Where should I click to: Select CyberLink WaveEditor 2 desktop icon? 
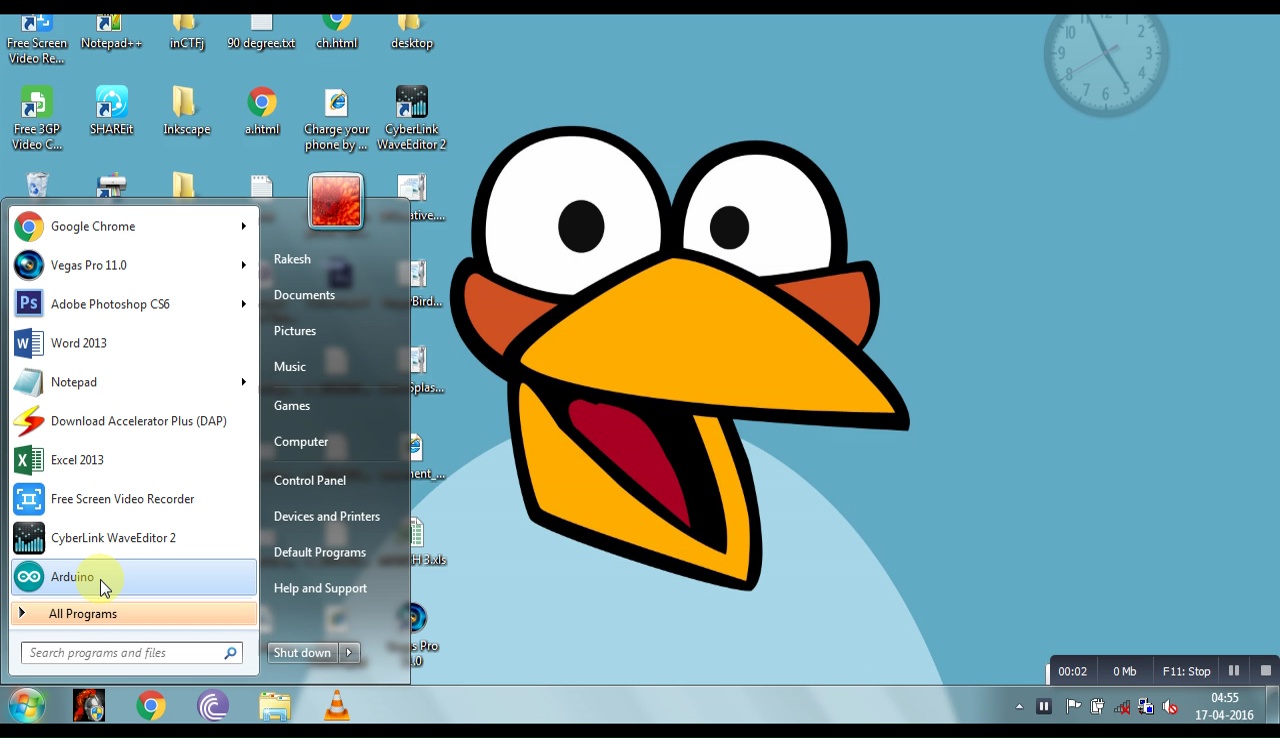(411, 119)
